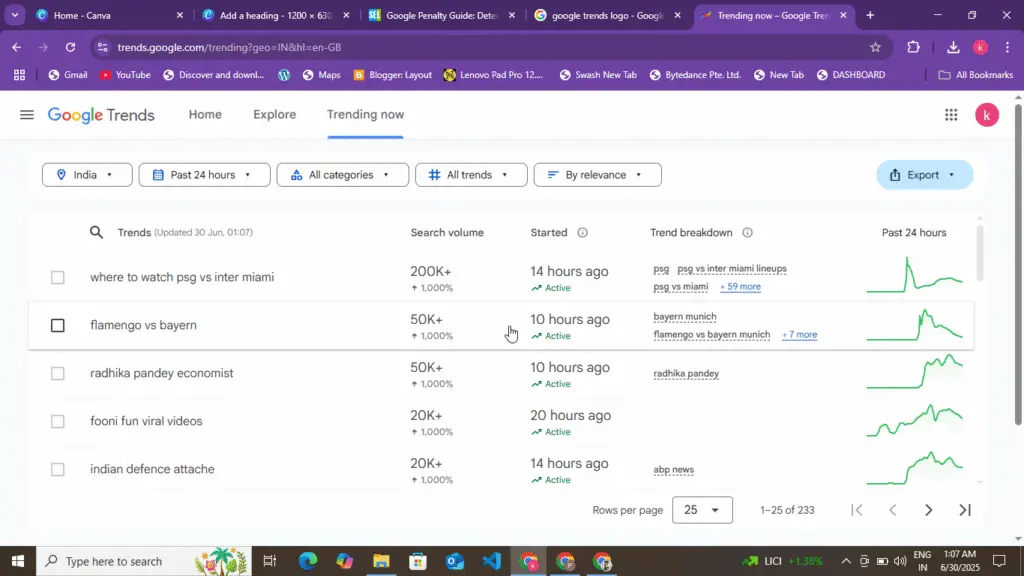This screenshot has height=576, width=1024.
Task: Open File Explorer from the taskbar
Action: click(381, 561)
